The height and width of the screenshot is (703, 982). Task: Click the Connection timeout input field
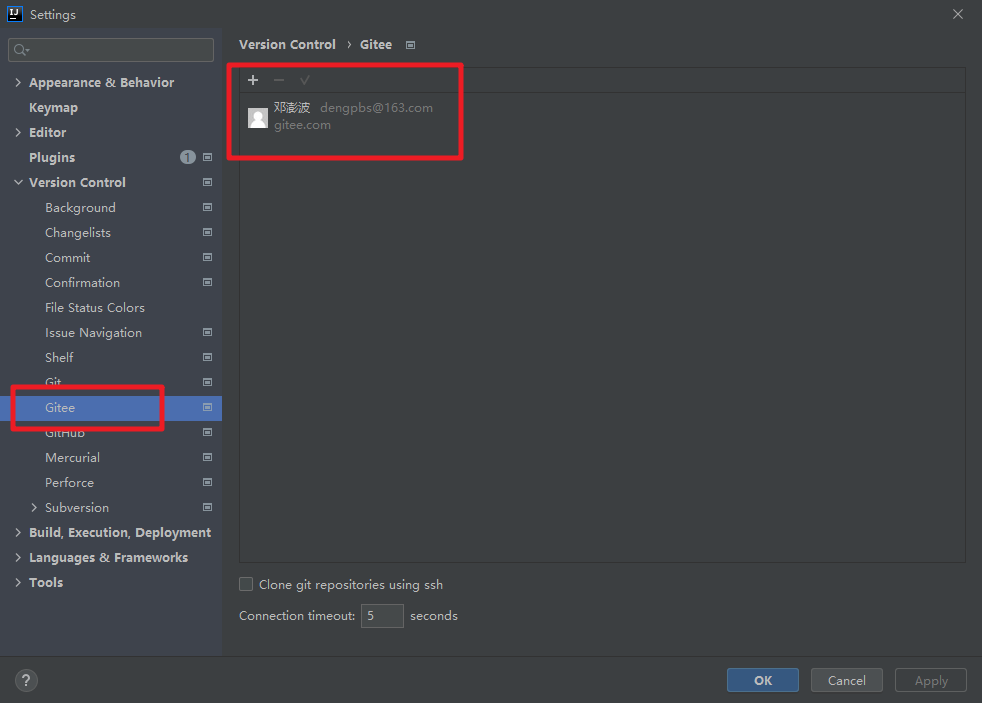(x=382, y=616)
